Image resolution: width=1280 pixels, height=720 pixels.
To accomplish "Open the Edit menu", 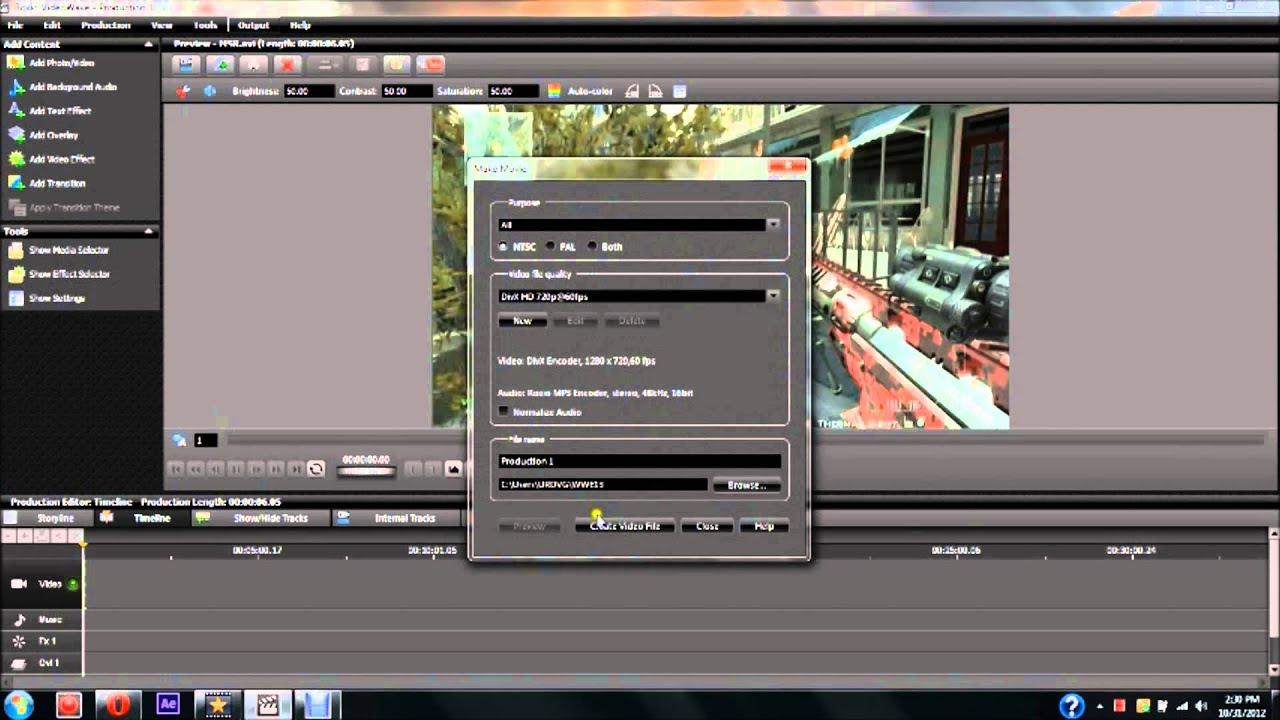I will point(52,25).
